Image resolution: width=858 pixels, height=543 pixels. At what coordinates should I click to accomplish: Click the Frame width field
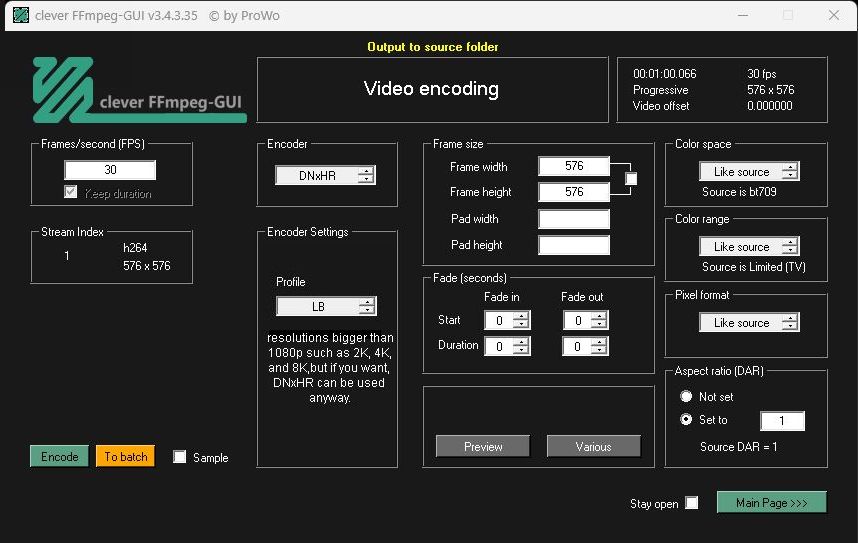(x=574, y=166)
